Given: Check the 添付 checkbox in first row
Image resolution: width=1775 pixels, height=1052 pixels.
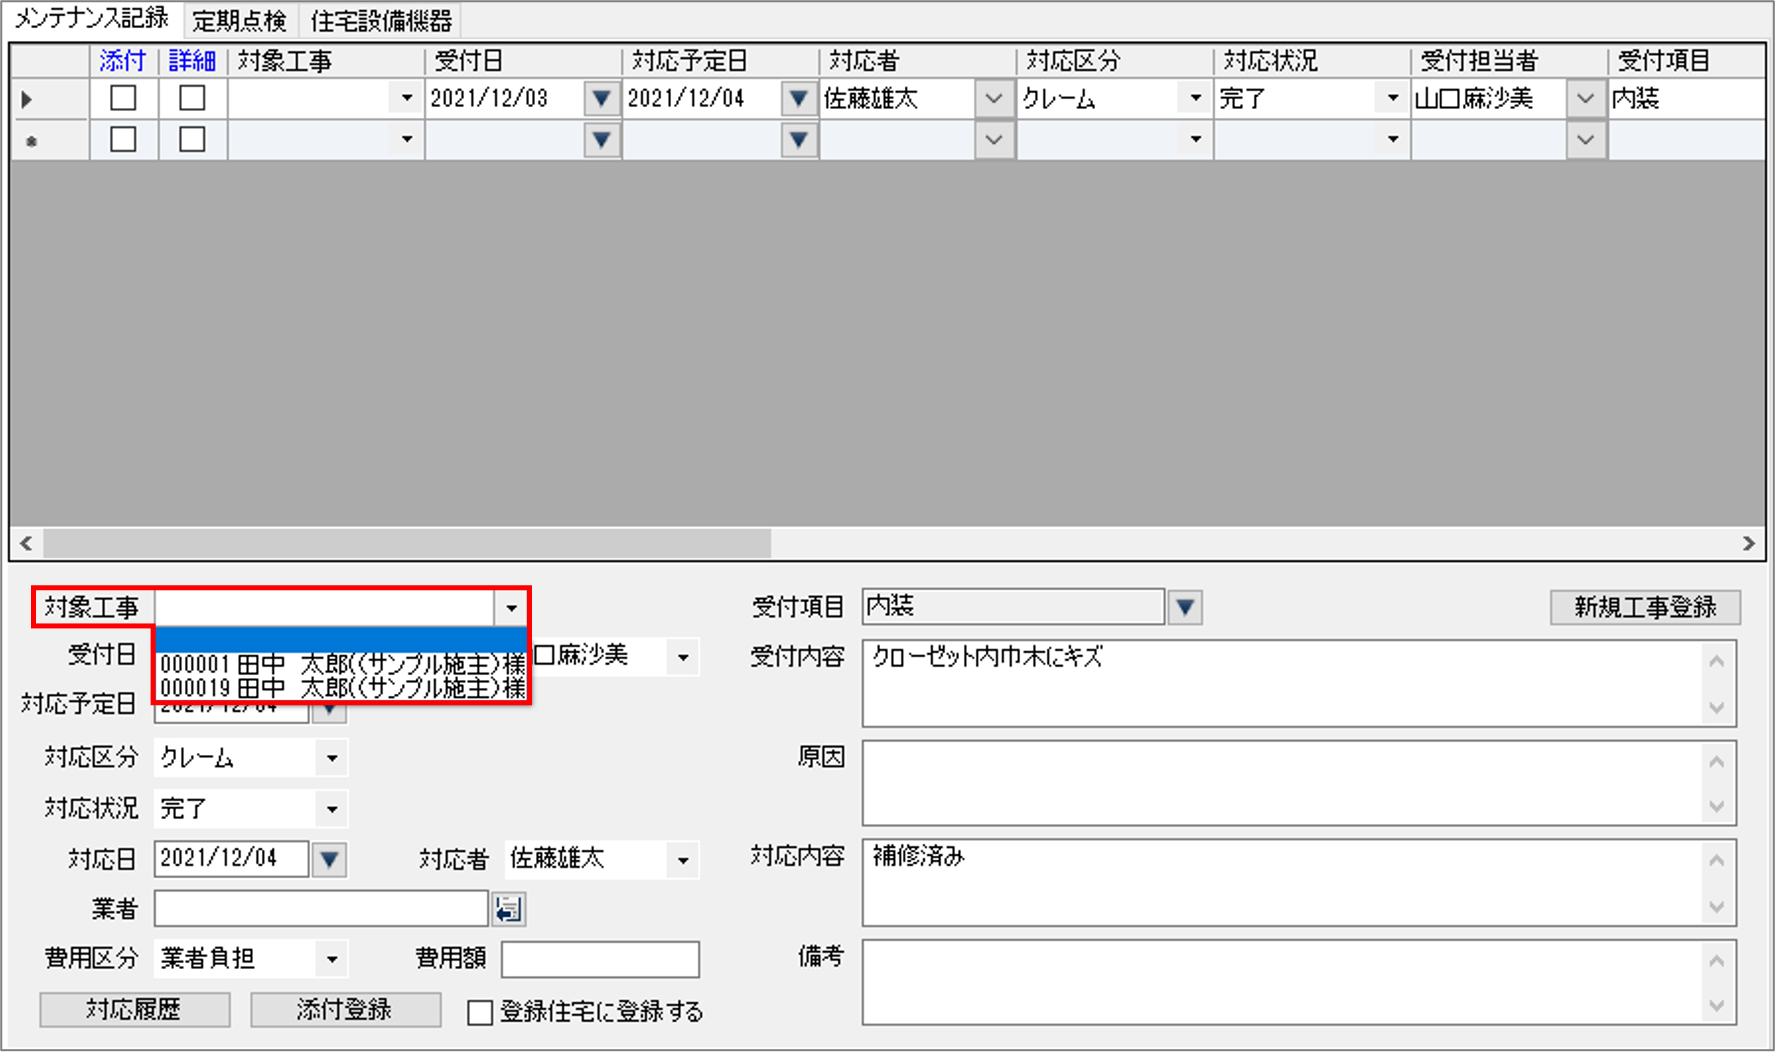Looking at the screenshot, I should [x=123, y=99].
